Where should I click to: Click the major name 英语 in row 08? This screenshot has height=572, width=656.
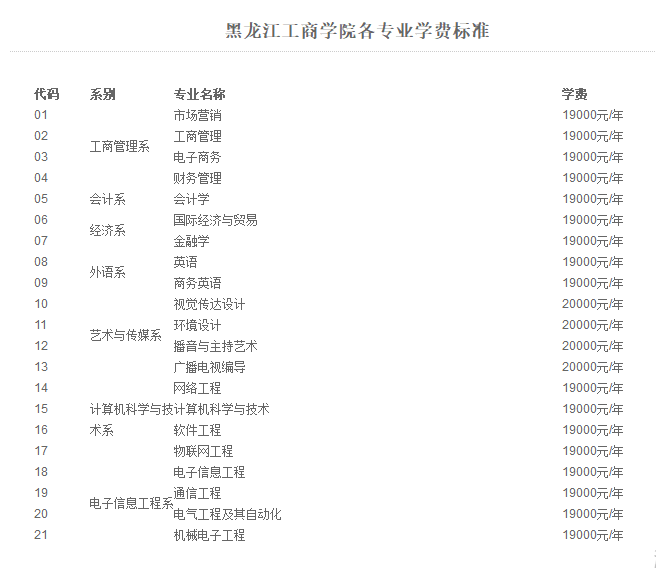[185, 262]
